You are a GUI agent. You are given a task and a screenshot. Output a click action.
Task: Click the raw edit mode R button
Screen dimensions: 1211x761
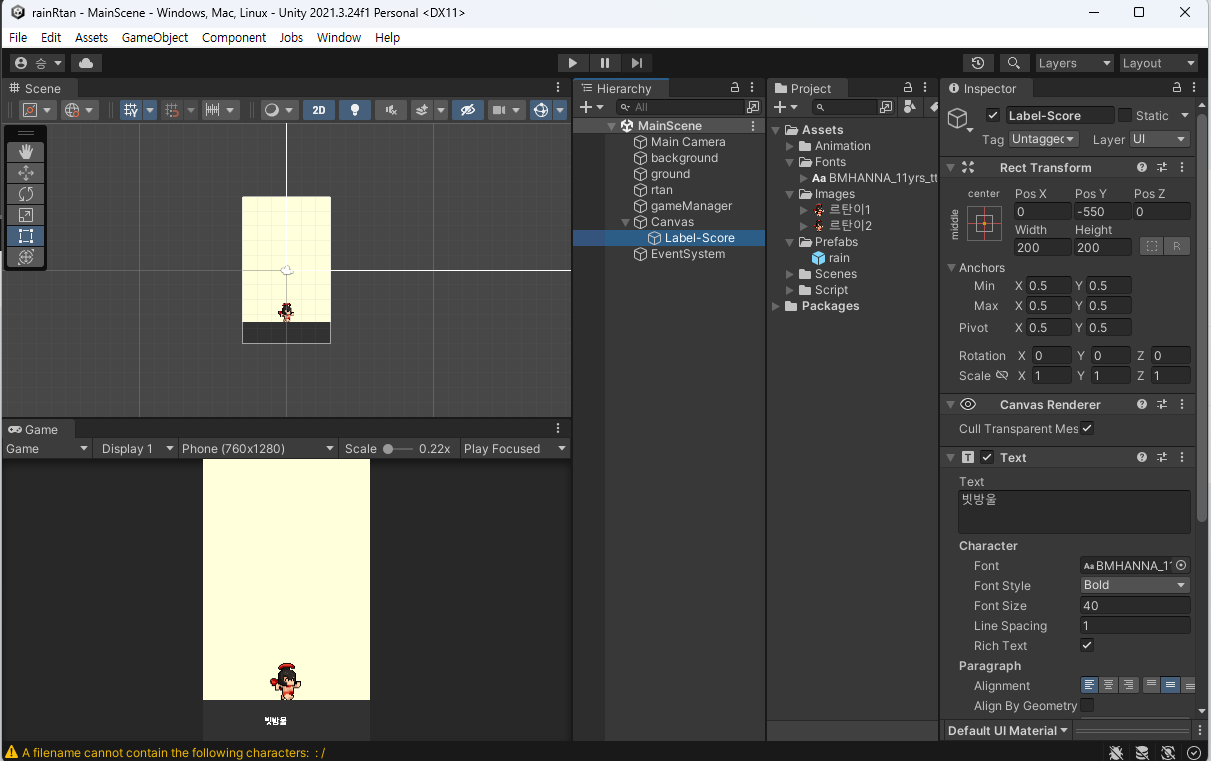[1177, 246]
